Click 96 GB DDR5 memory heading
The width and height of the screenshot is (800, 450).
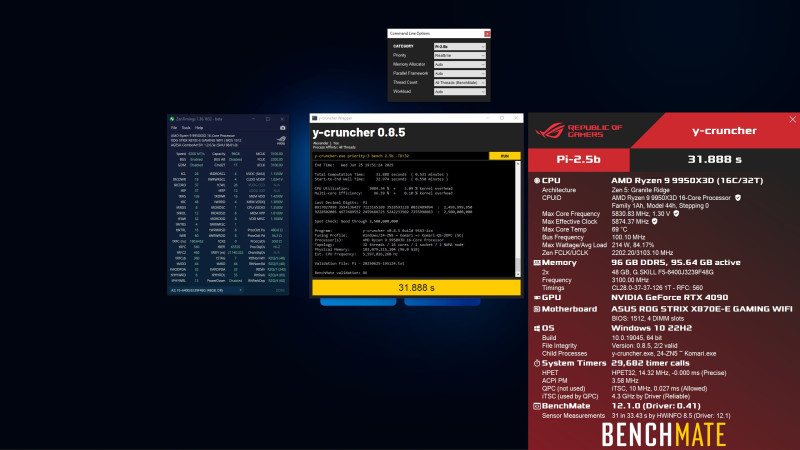pos(676,263)
